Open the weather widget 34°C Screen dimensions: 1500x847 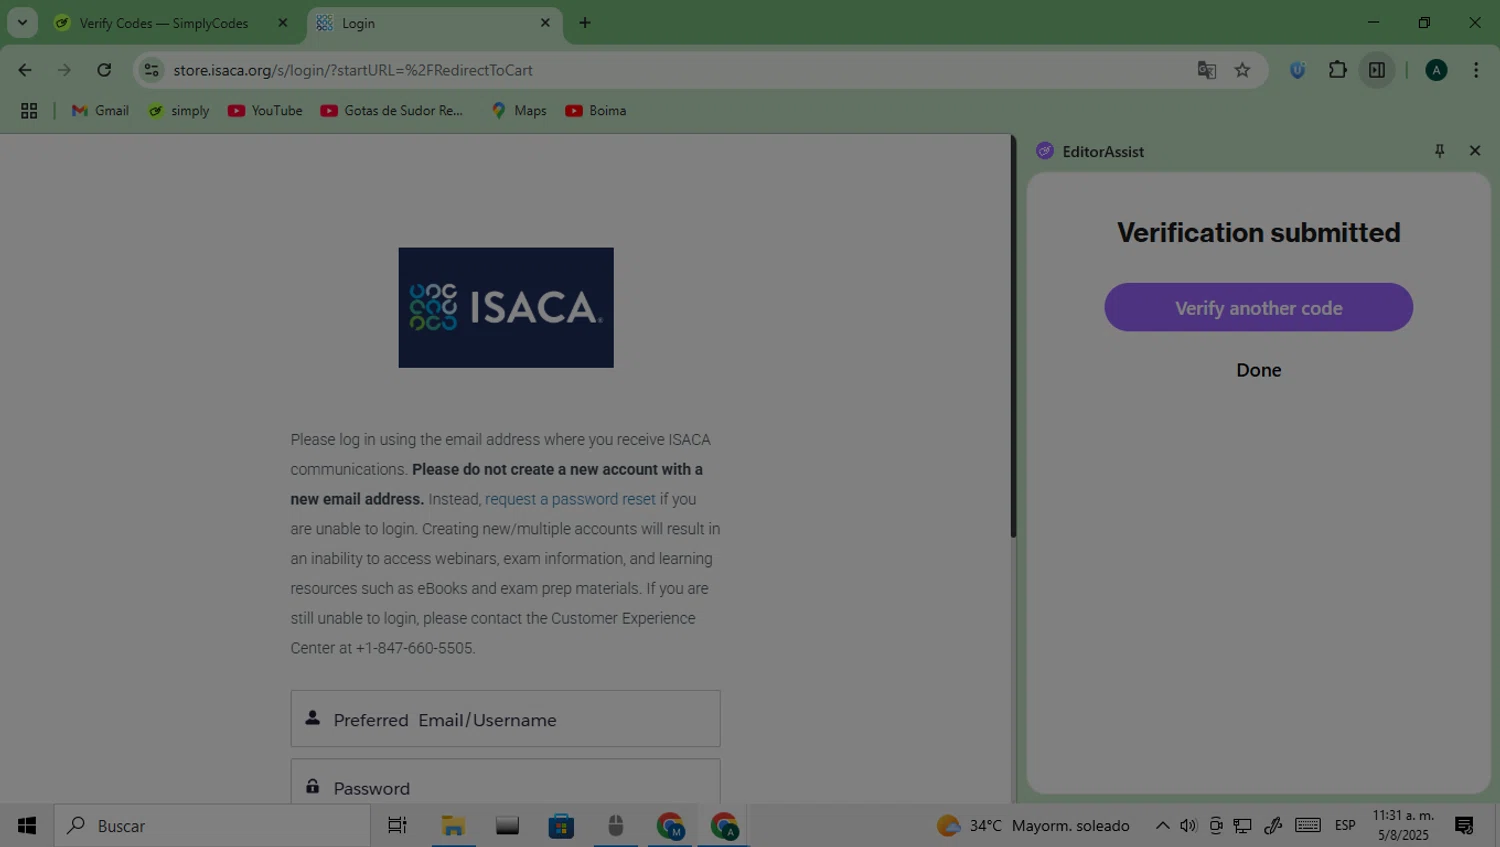click(1033, 826)
